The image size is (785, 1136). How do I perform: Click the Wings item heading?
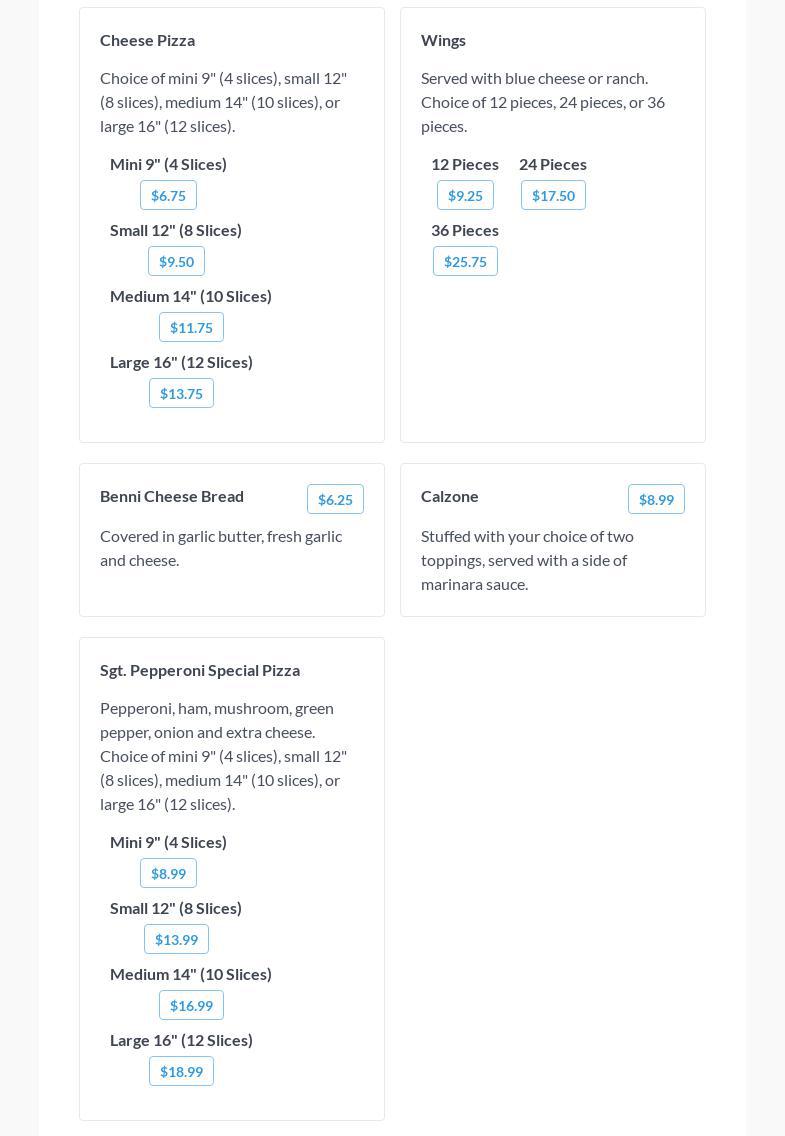tap(443, 40)
